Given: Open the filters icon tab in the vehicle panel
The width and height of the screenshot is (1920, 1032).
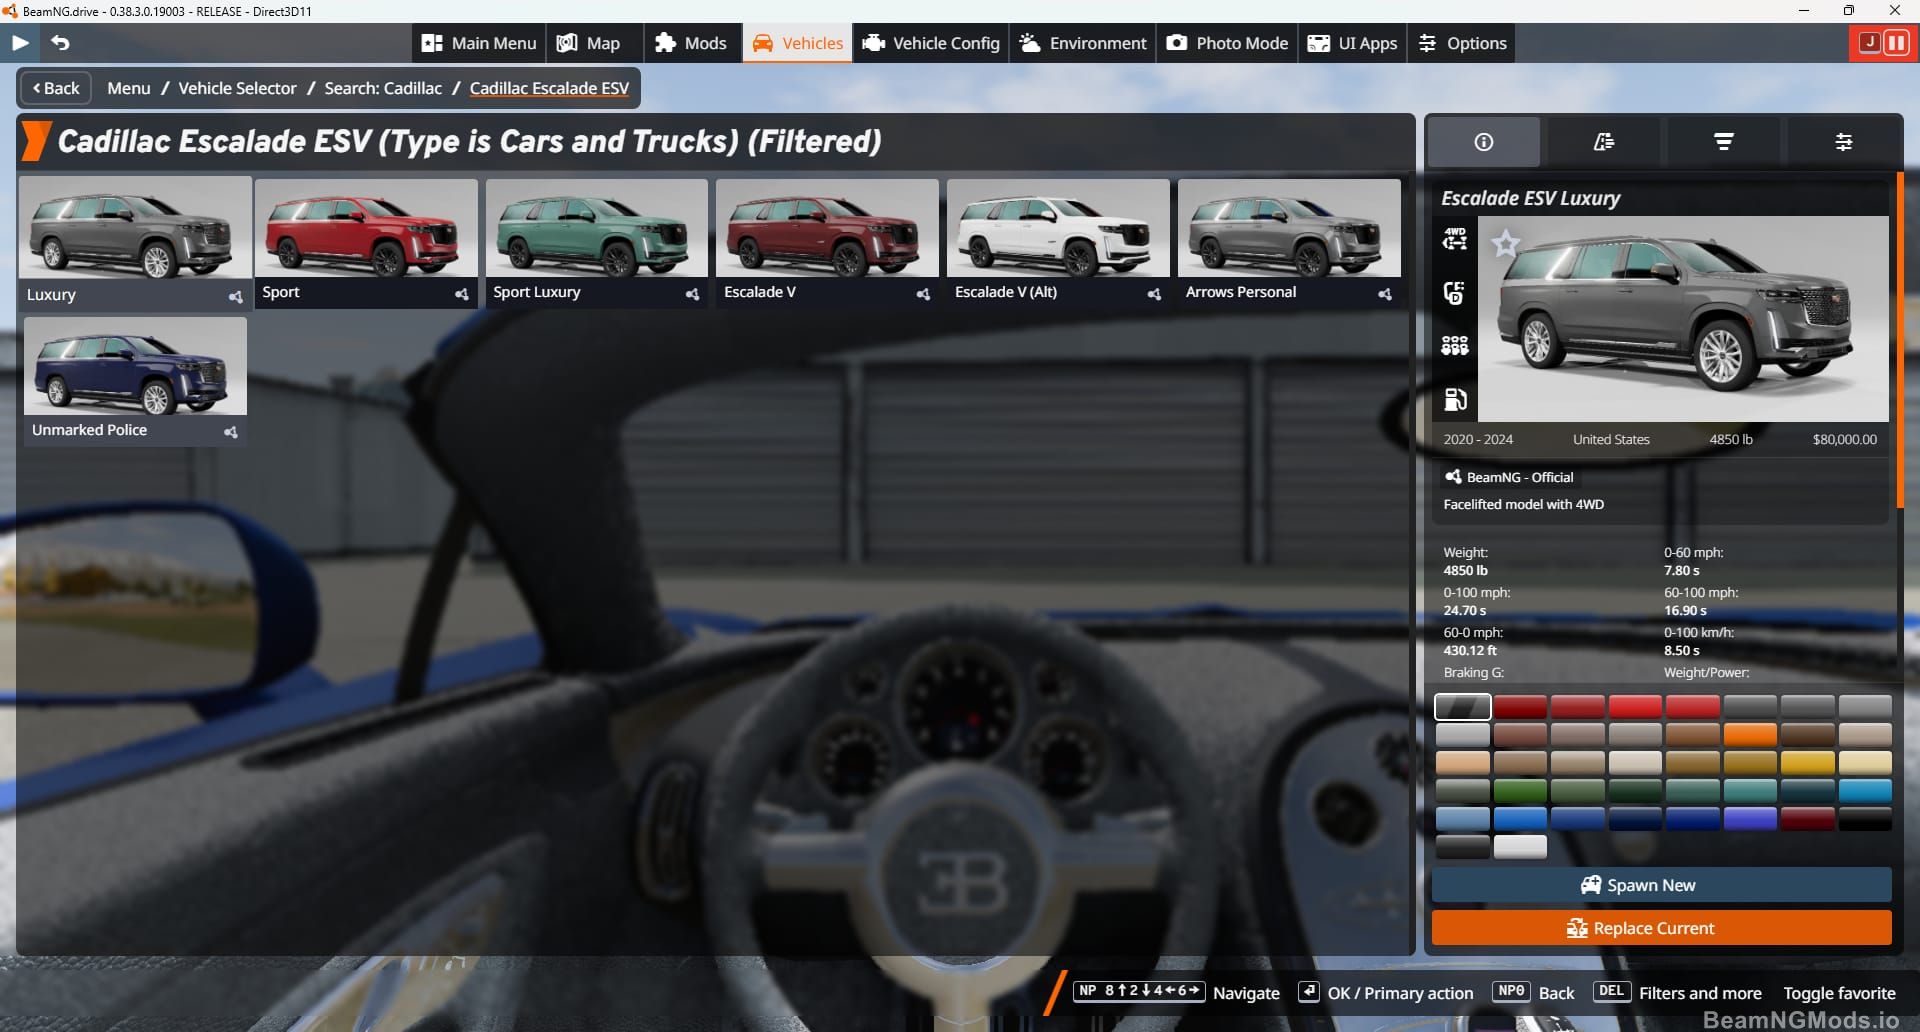Looking at the screenshot, I should click(1722, 141).
